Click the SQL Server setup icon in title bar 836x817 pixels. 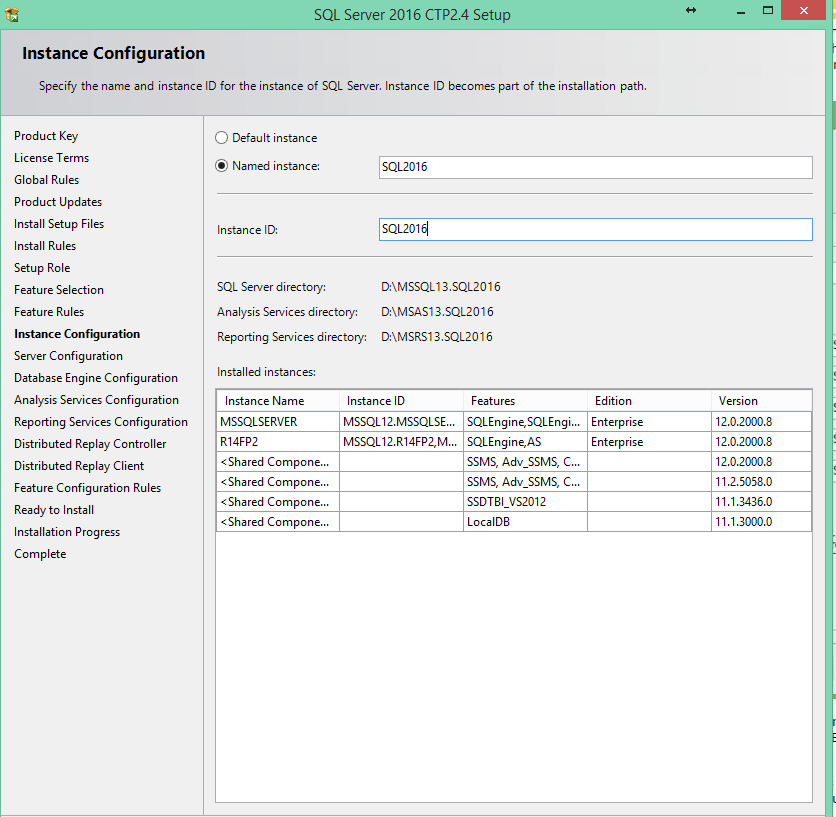[12, 14]
